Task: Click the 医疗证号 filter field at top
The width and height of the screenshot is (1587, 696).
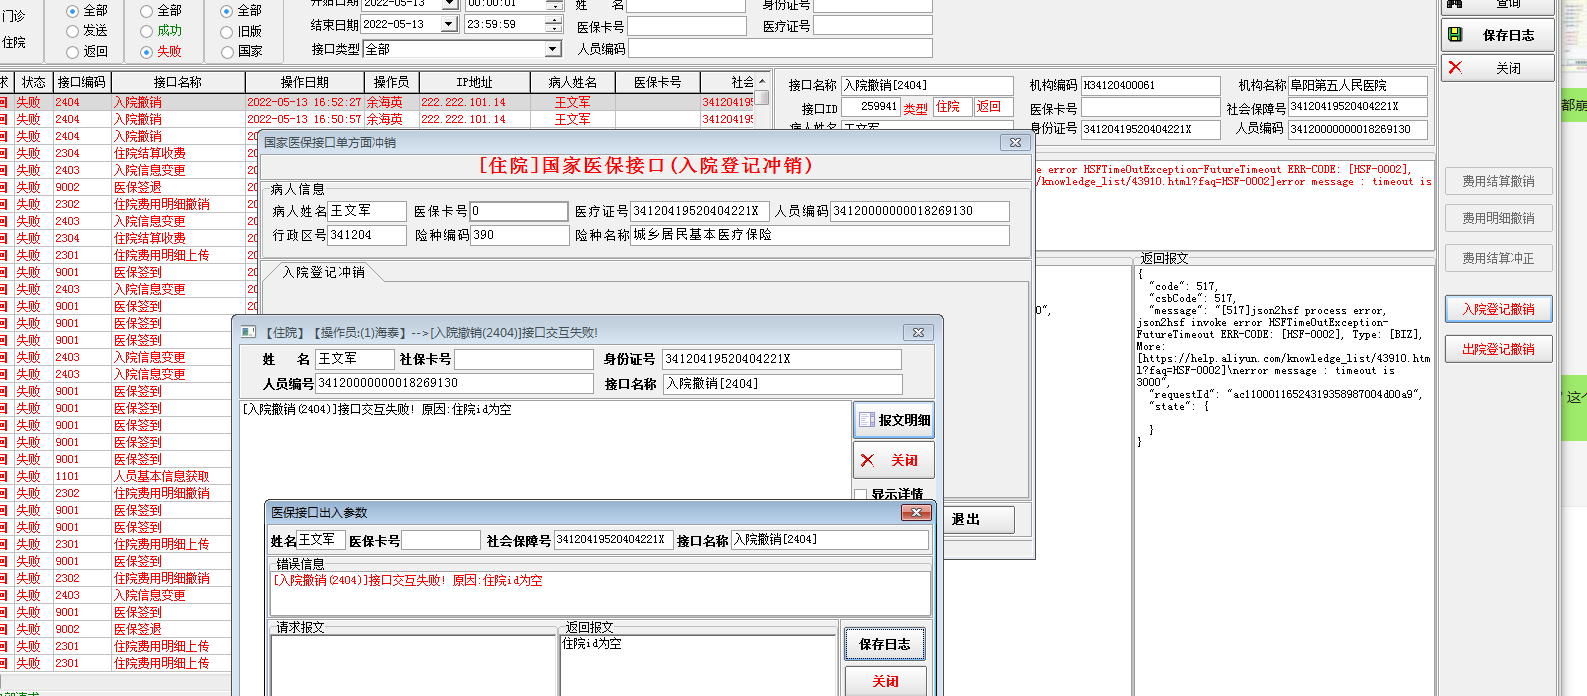Action: [x=872, y=26]
